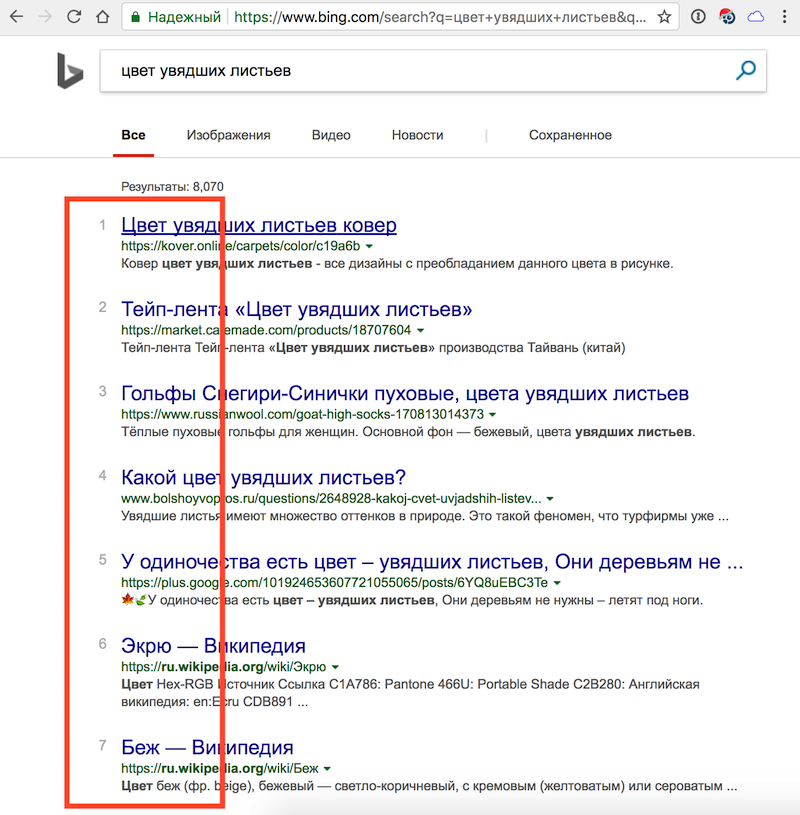Open result Цвет увядших листьев ковер
This screenshot has width=800, height=815.
tap(259, 225)
